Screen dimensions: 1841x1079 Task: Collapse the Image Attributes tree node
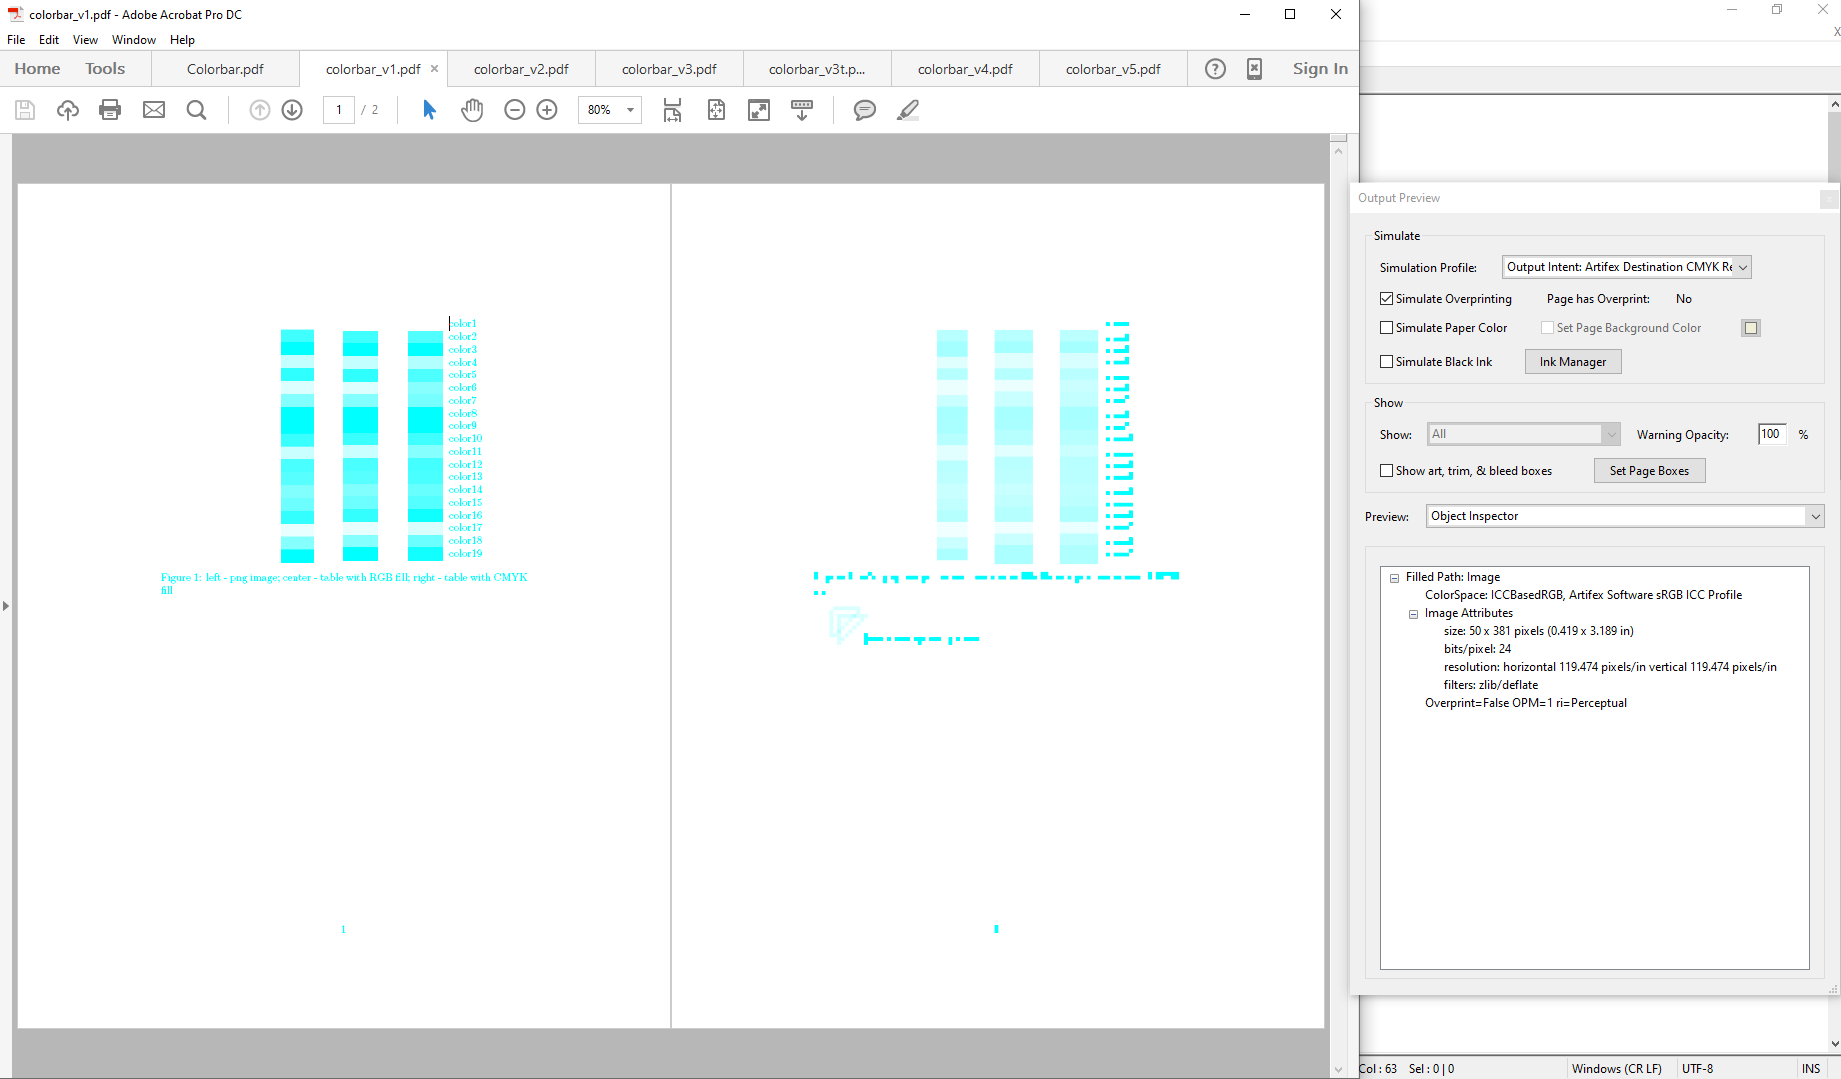(x=1413, y=614)
